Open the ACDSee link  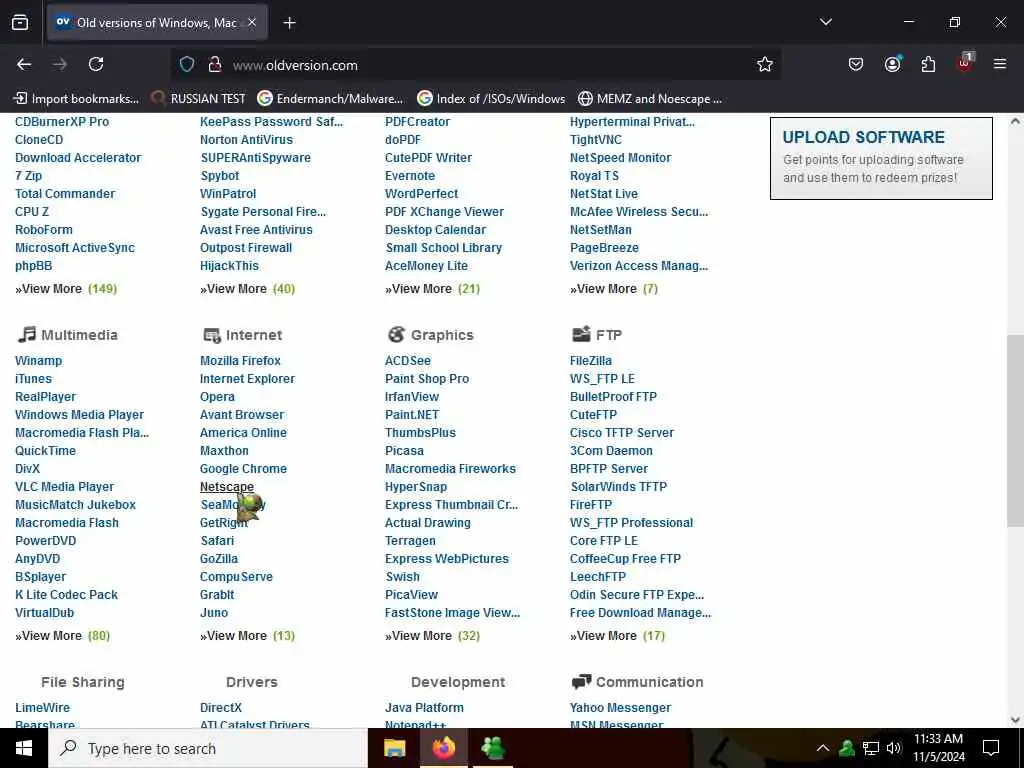click(408, 360)
